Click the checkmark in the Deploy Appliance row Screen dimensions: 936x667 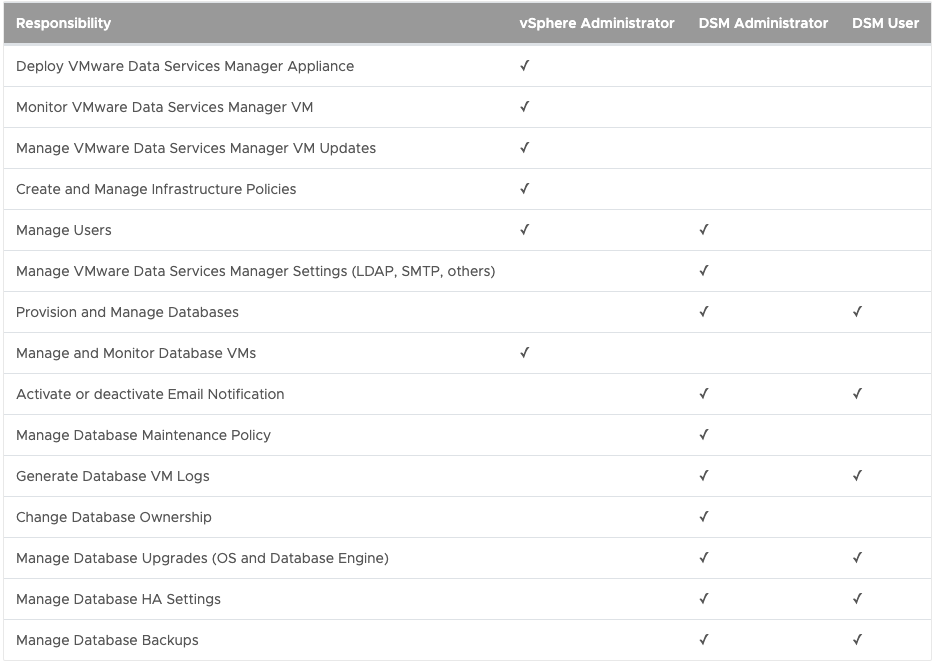tap(525, 66)
